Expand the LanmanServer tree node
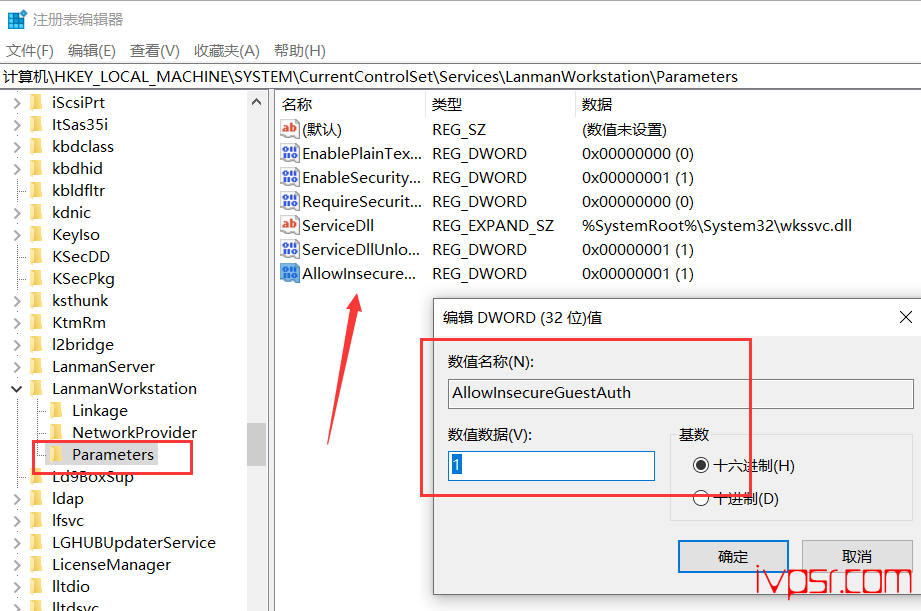 (16, 367)
